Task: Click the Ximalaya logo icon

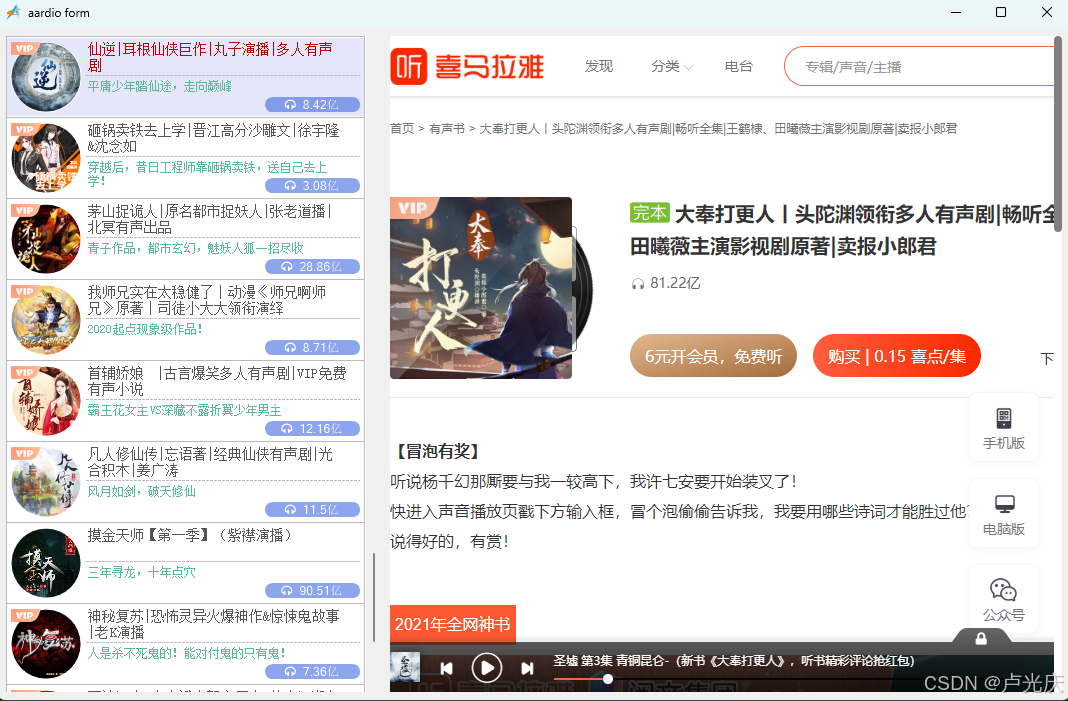Action: click(409, 66)
